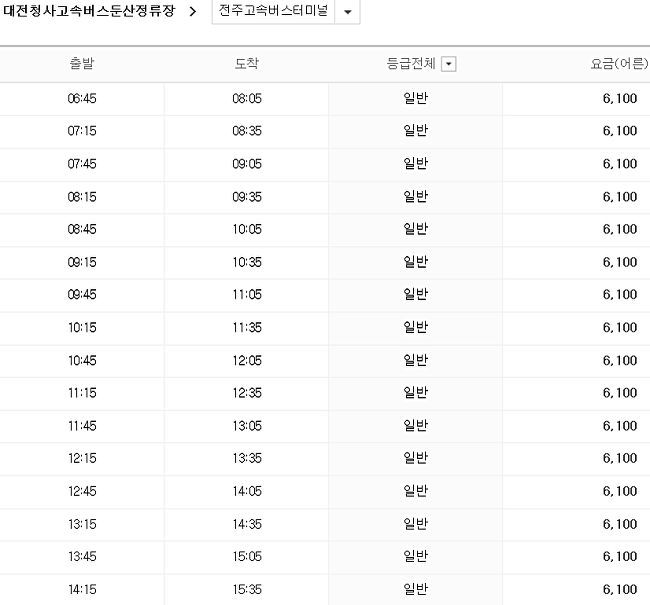Click the 09:05 arrival time
This screenshot has height=605, width=650.
point(247,164)
